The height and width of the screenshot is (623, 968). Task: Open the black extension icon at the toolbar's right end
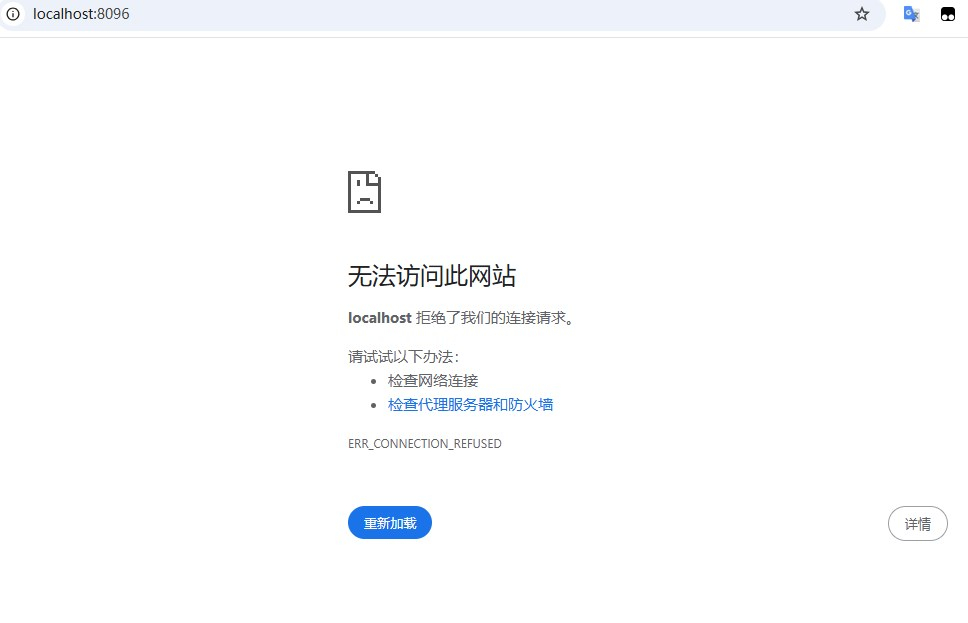point(948,14)
